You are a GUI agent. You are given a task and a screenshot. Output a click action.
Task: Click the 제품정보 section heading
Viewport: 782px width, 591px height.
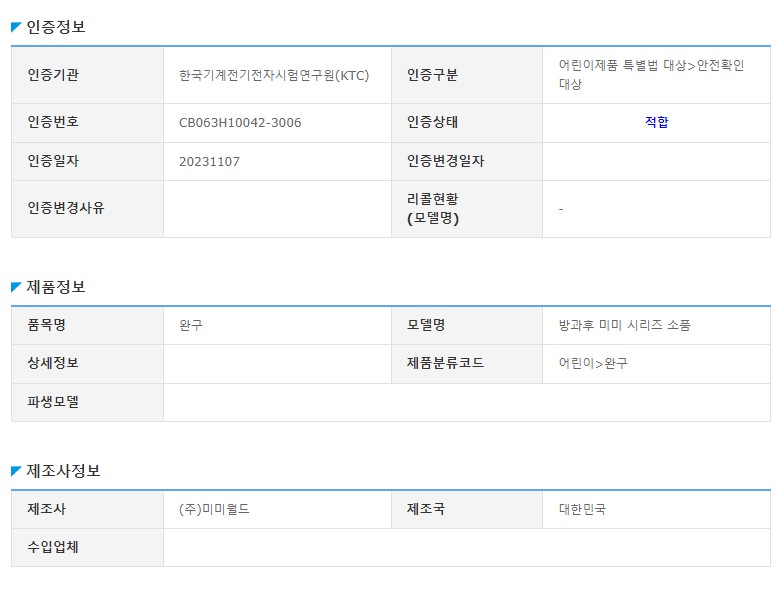pos(56,287)
